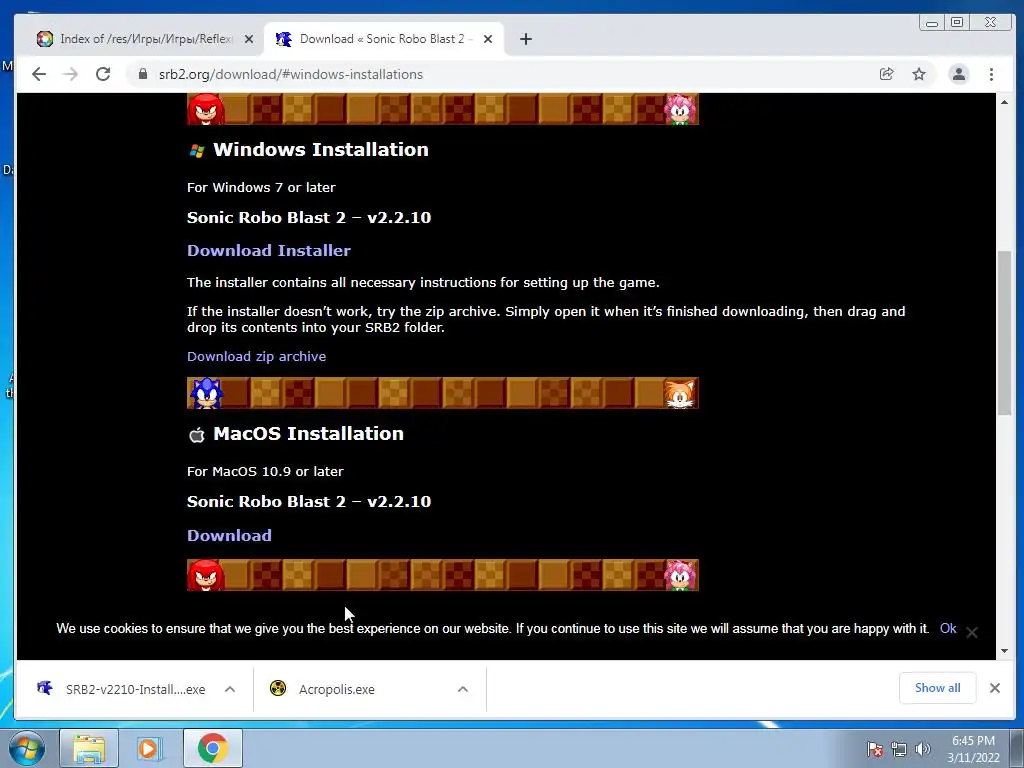
Task: Open the Windows Start menu
Action: coord(26,748)
